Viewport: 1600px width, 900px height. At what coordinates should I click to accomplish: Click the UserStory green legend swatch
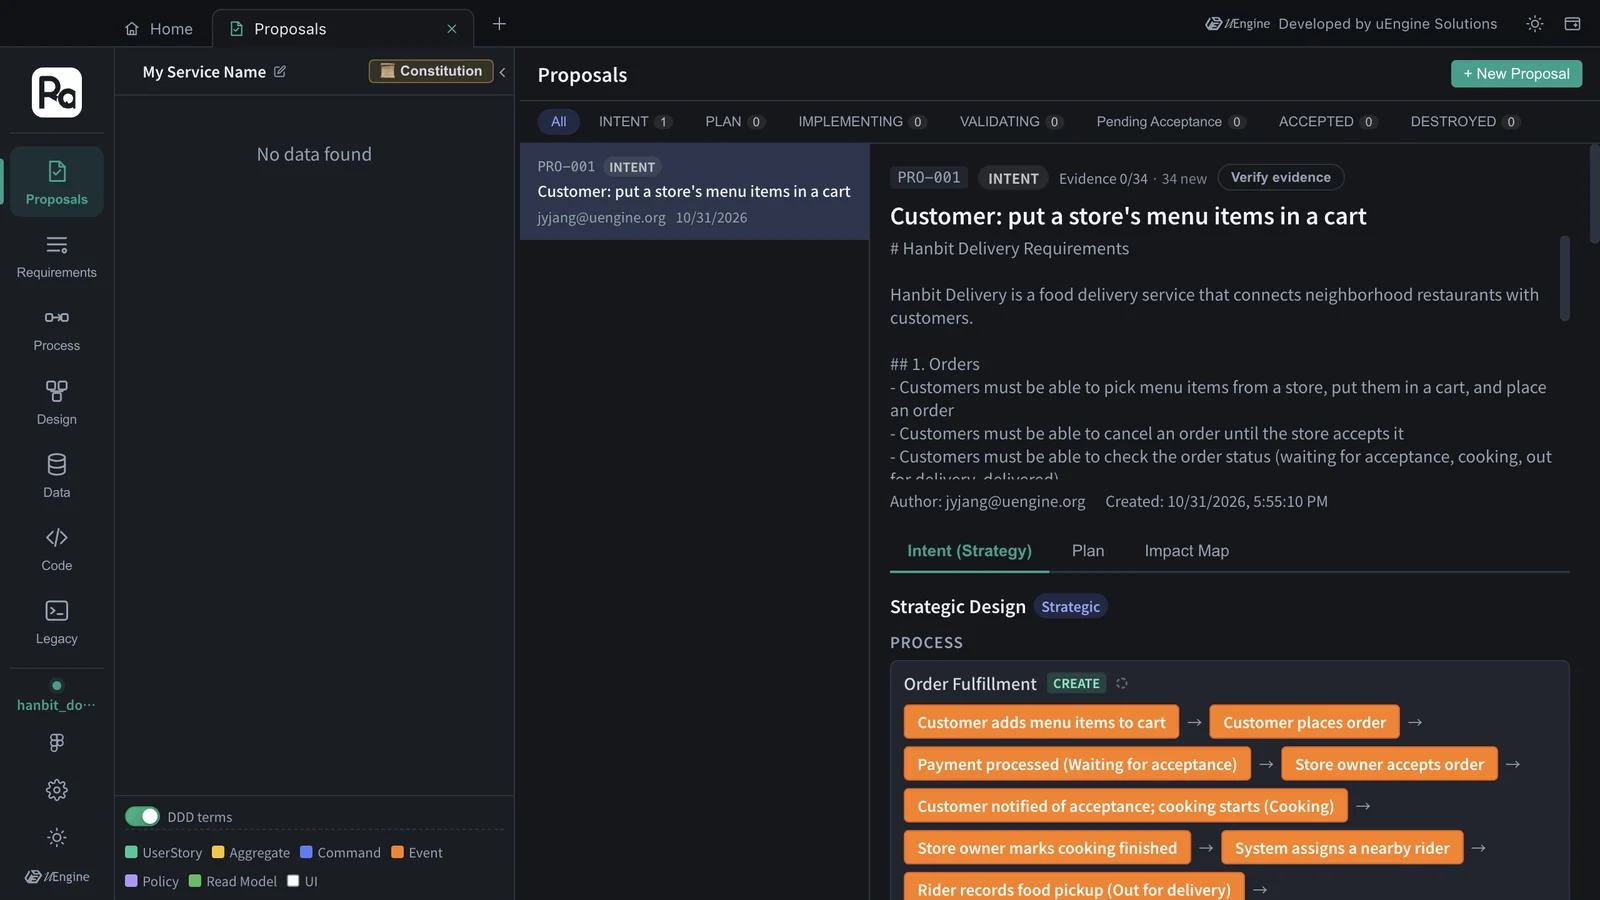(131, 852)
